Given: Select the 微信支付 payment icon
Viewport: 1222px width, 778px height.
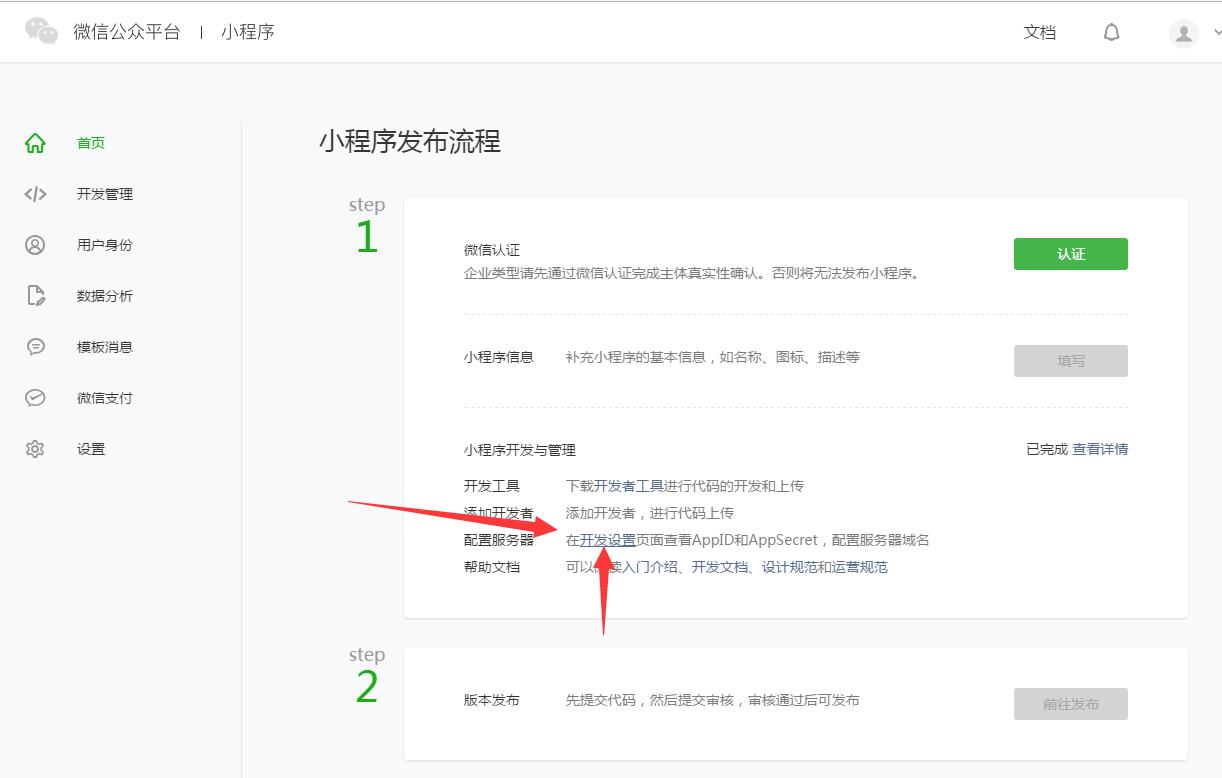Looking at the screenshot, I should (34, 397).
